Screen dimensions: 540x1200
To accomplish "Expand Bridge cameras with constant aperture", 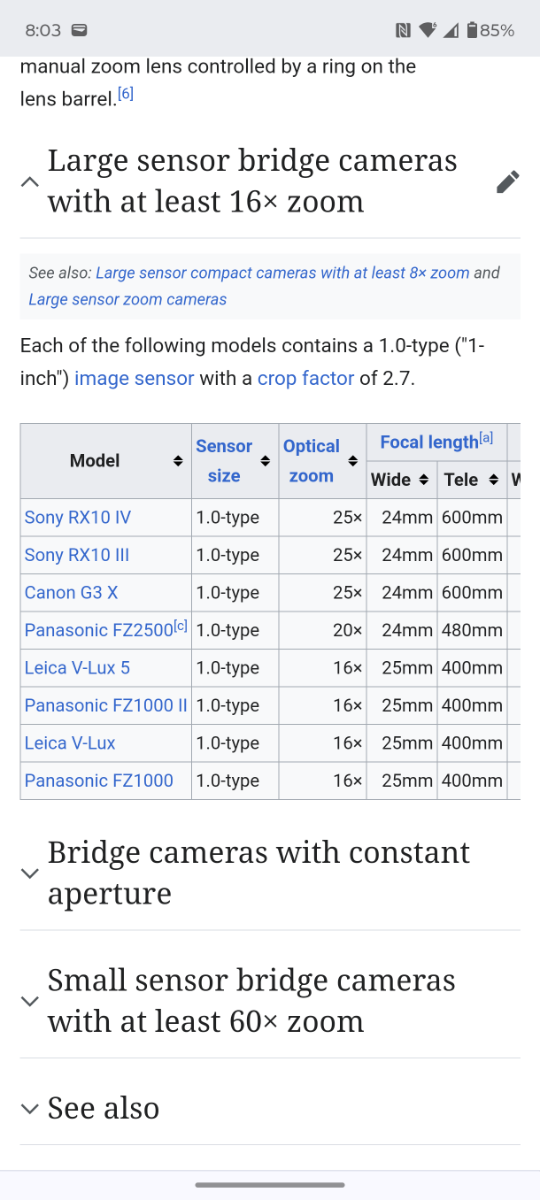I will pos(30,873).
